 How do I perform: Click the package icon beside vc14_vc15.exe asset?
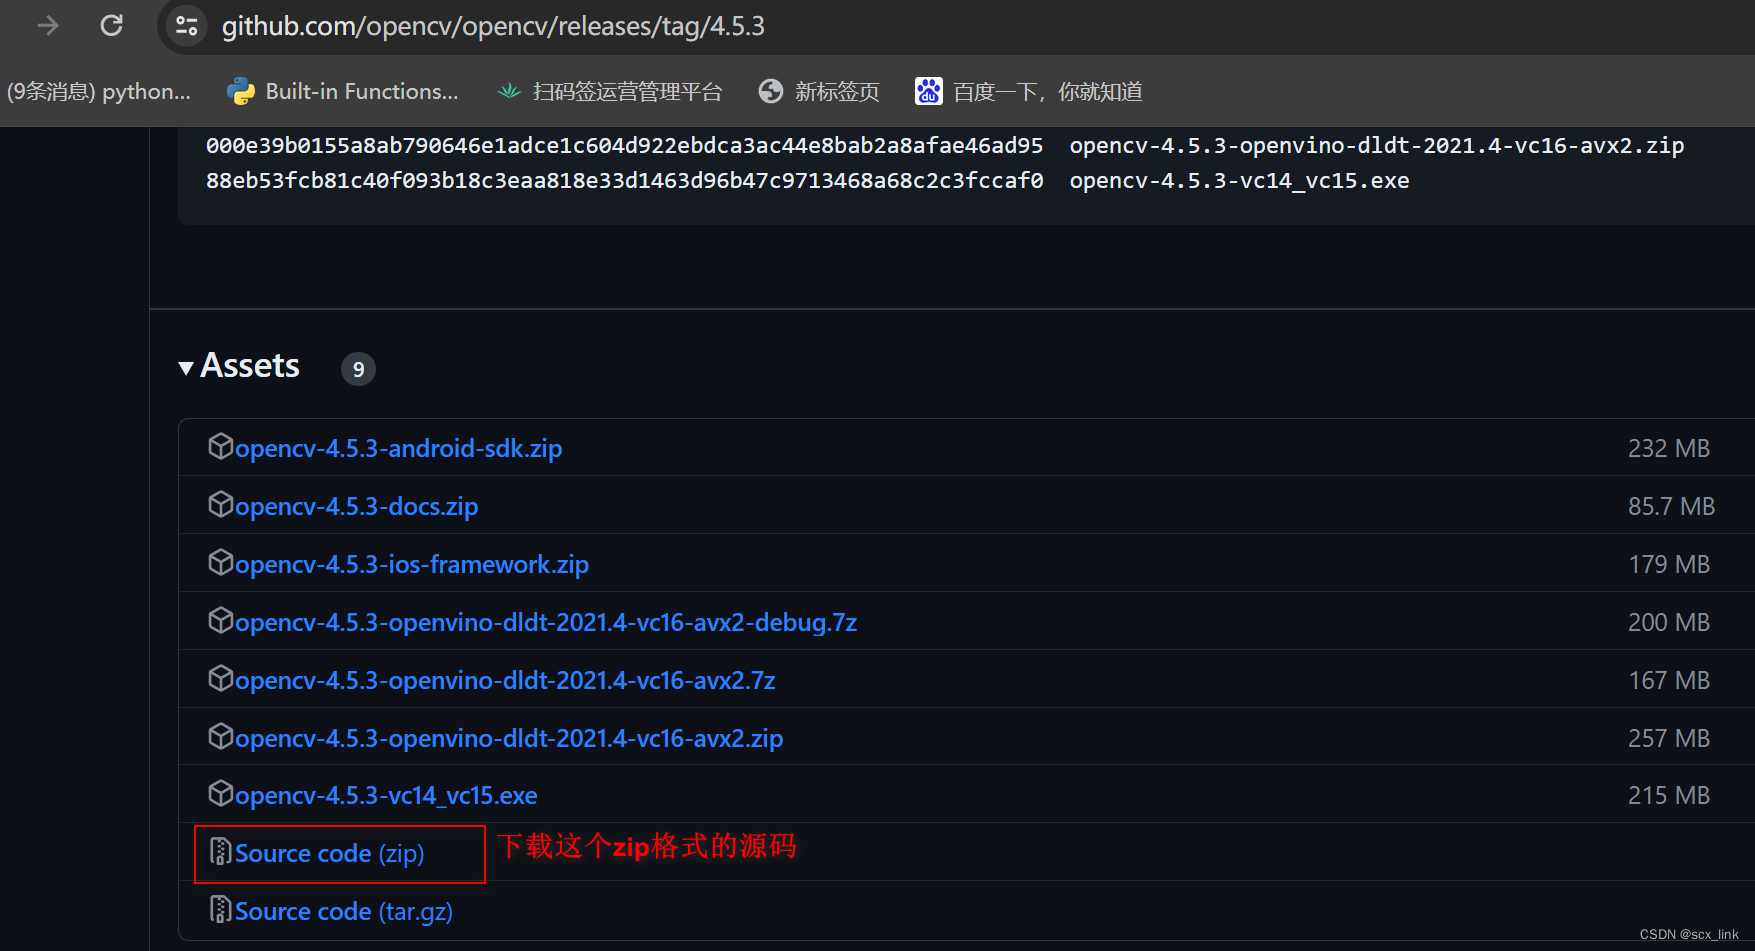pyautogui.click(x=220, y=793)
